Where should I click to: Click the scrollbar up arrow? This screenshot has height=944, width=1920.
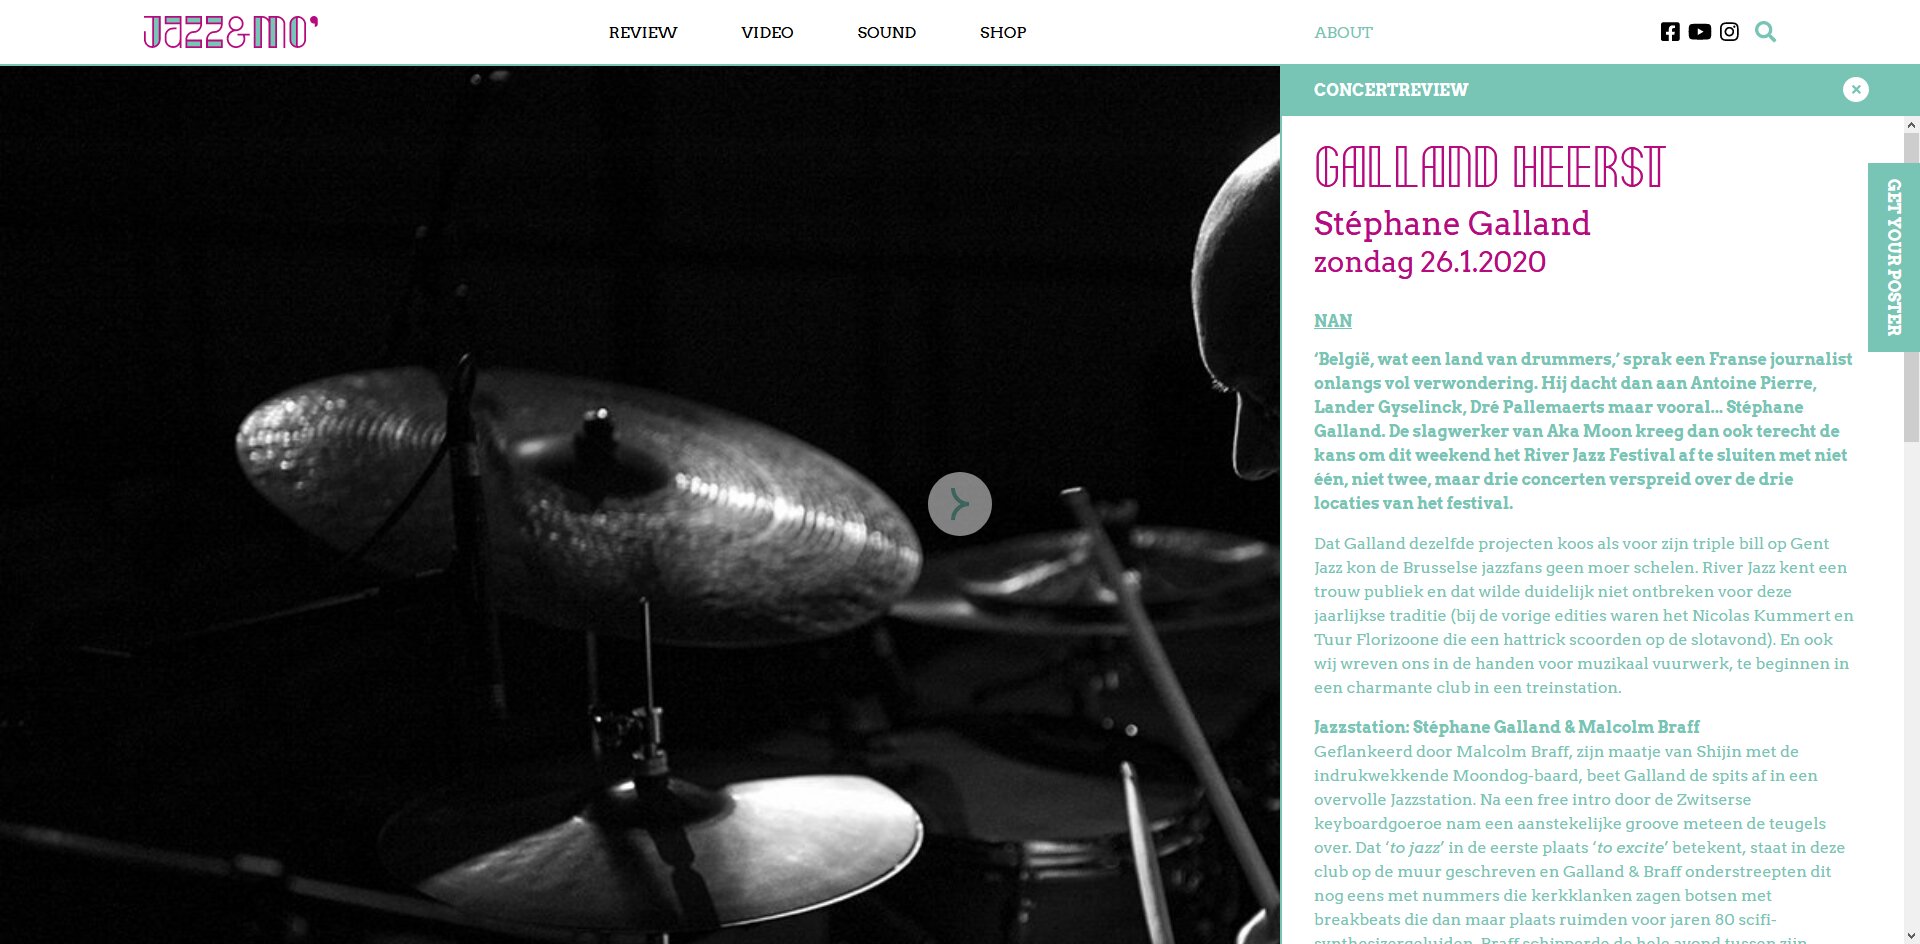[x=1911, y=125]
